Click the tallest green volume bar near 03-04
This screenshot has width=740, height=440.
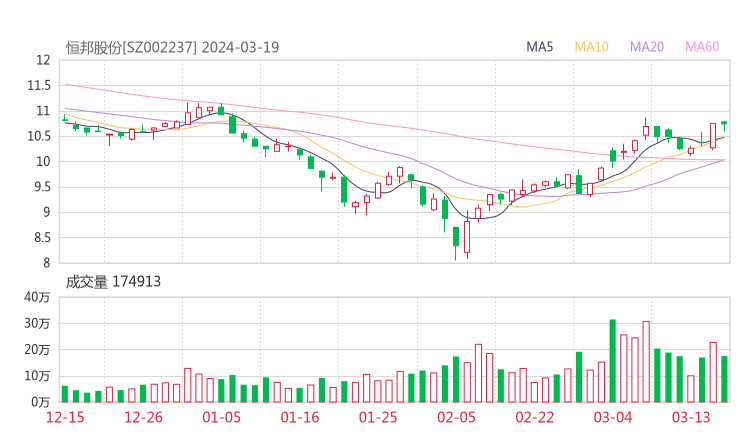[613, 361]
